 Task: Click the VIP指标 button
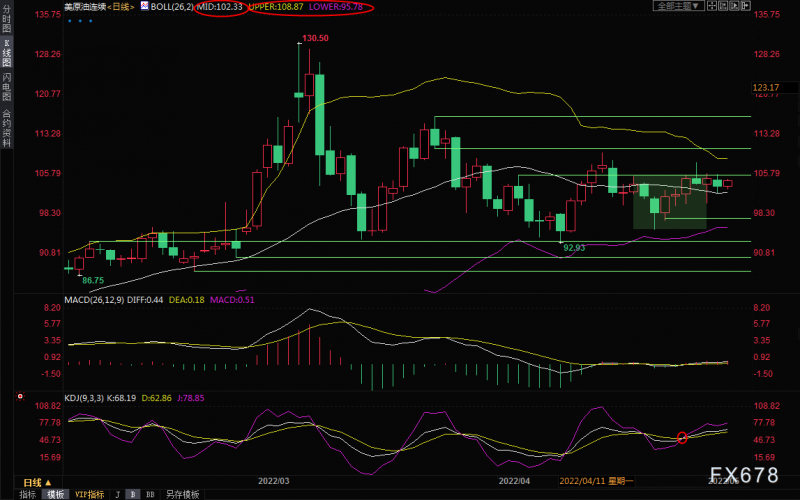tap(88, 494)
